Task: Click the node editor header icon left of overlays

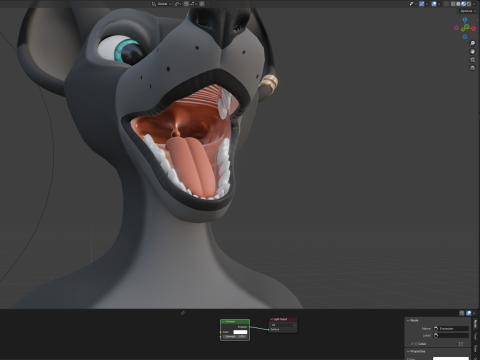Action: pyautogui.click(x=462, y=313)
